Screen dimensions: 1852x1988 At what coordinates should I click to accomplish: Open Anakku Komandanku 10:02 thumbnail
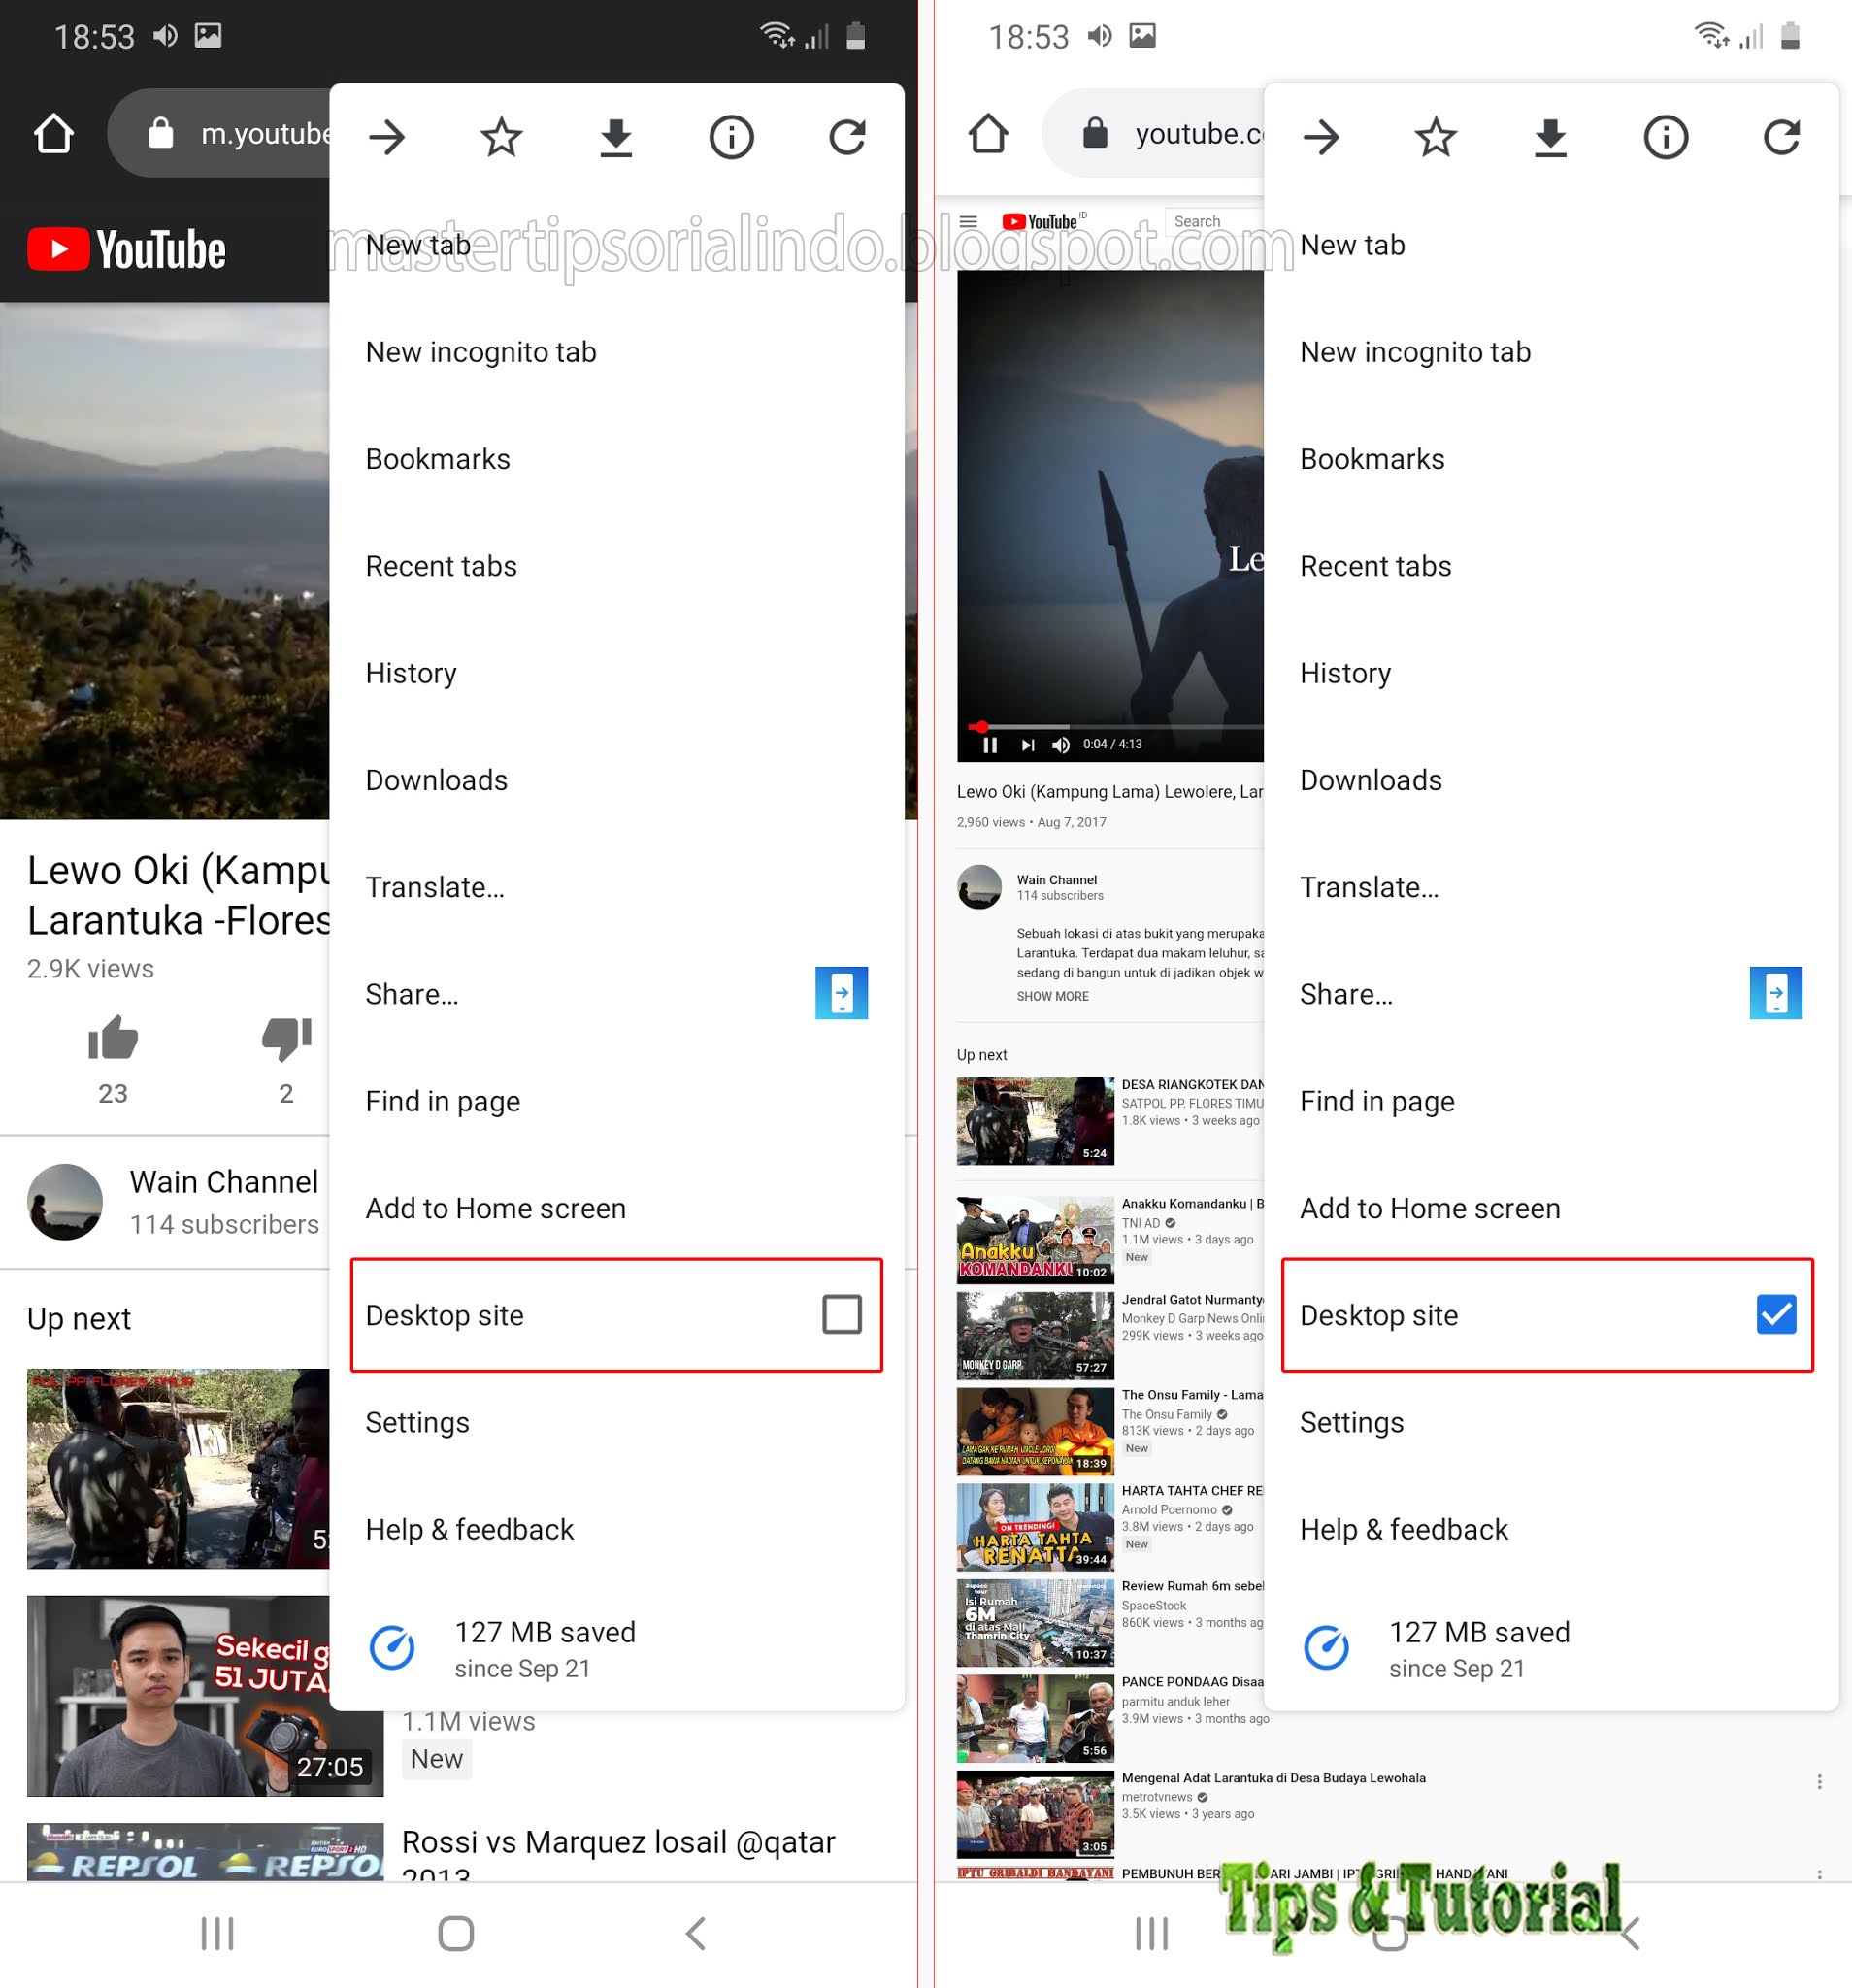tap(1035, 1239)
